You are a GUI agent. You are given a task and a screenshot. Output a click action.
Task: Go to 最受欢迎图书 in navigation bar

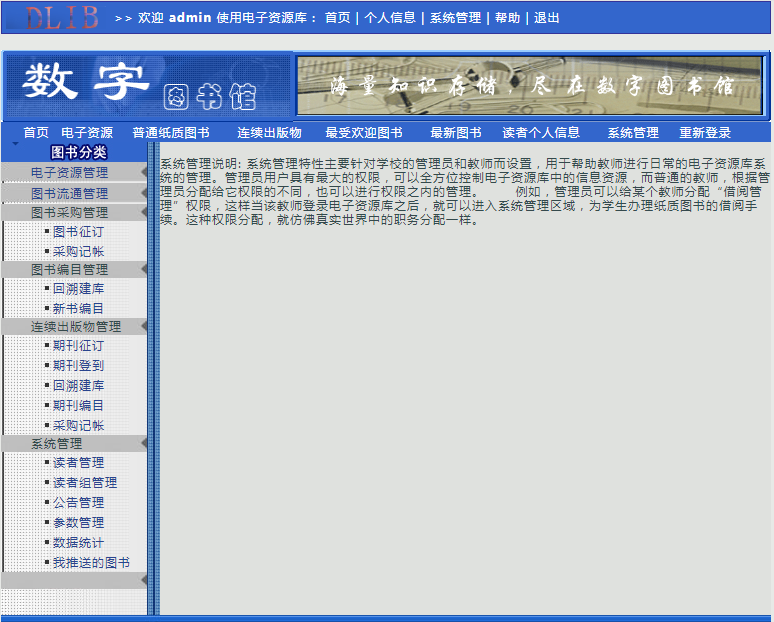pyautogui.click(x=363, y=132)
